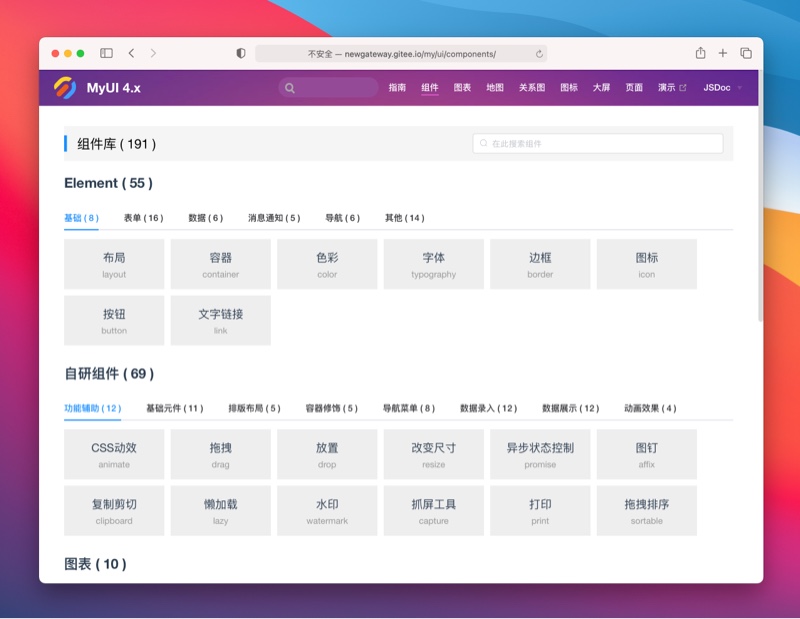Click the MyUI logo icon
Image resolution: width=800 pixels, height=619 pixels.
65,88
